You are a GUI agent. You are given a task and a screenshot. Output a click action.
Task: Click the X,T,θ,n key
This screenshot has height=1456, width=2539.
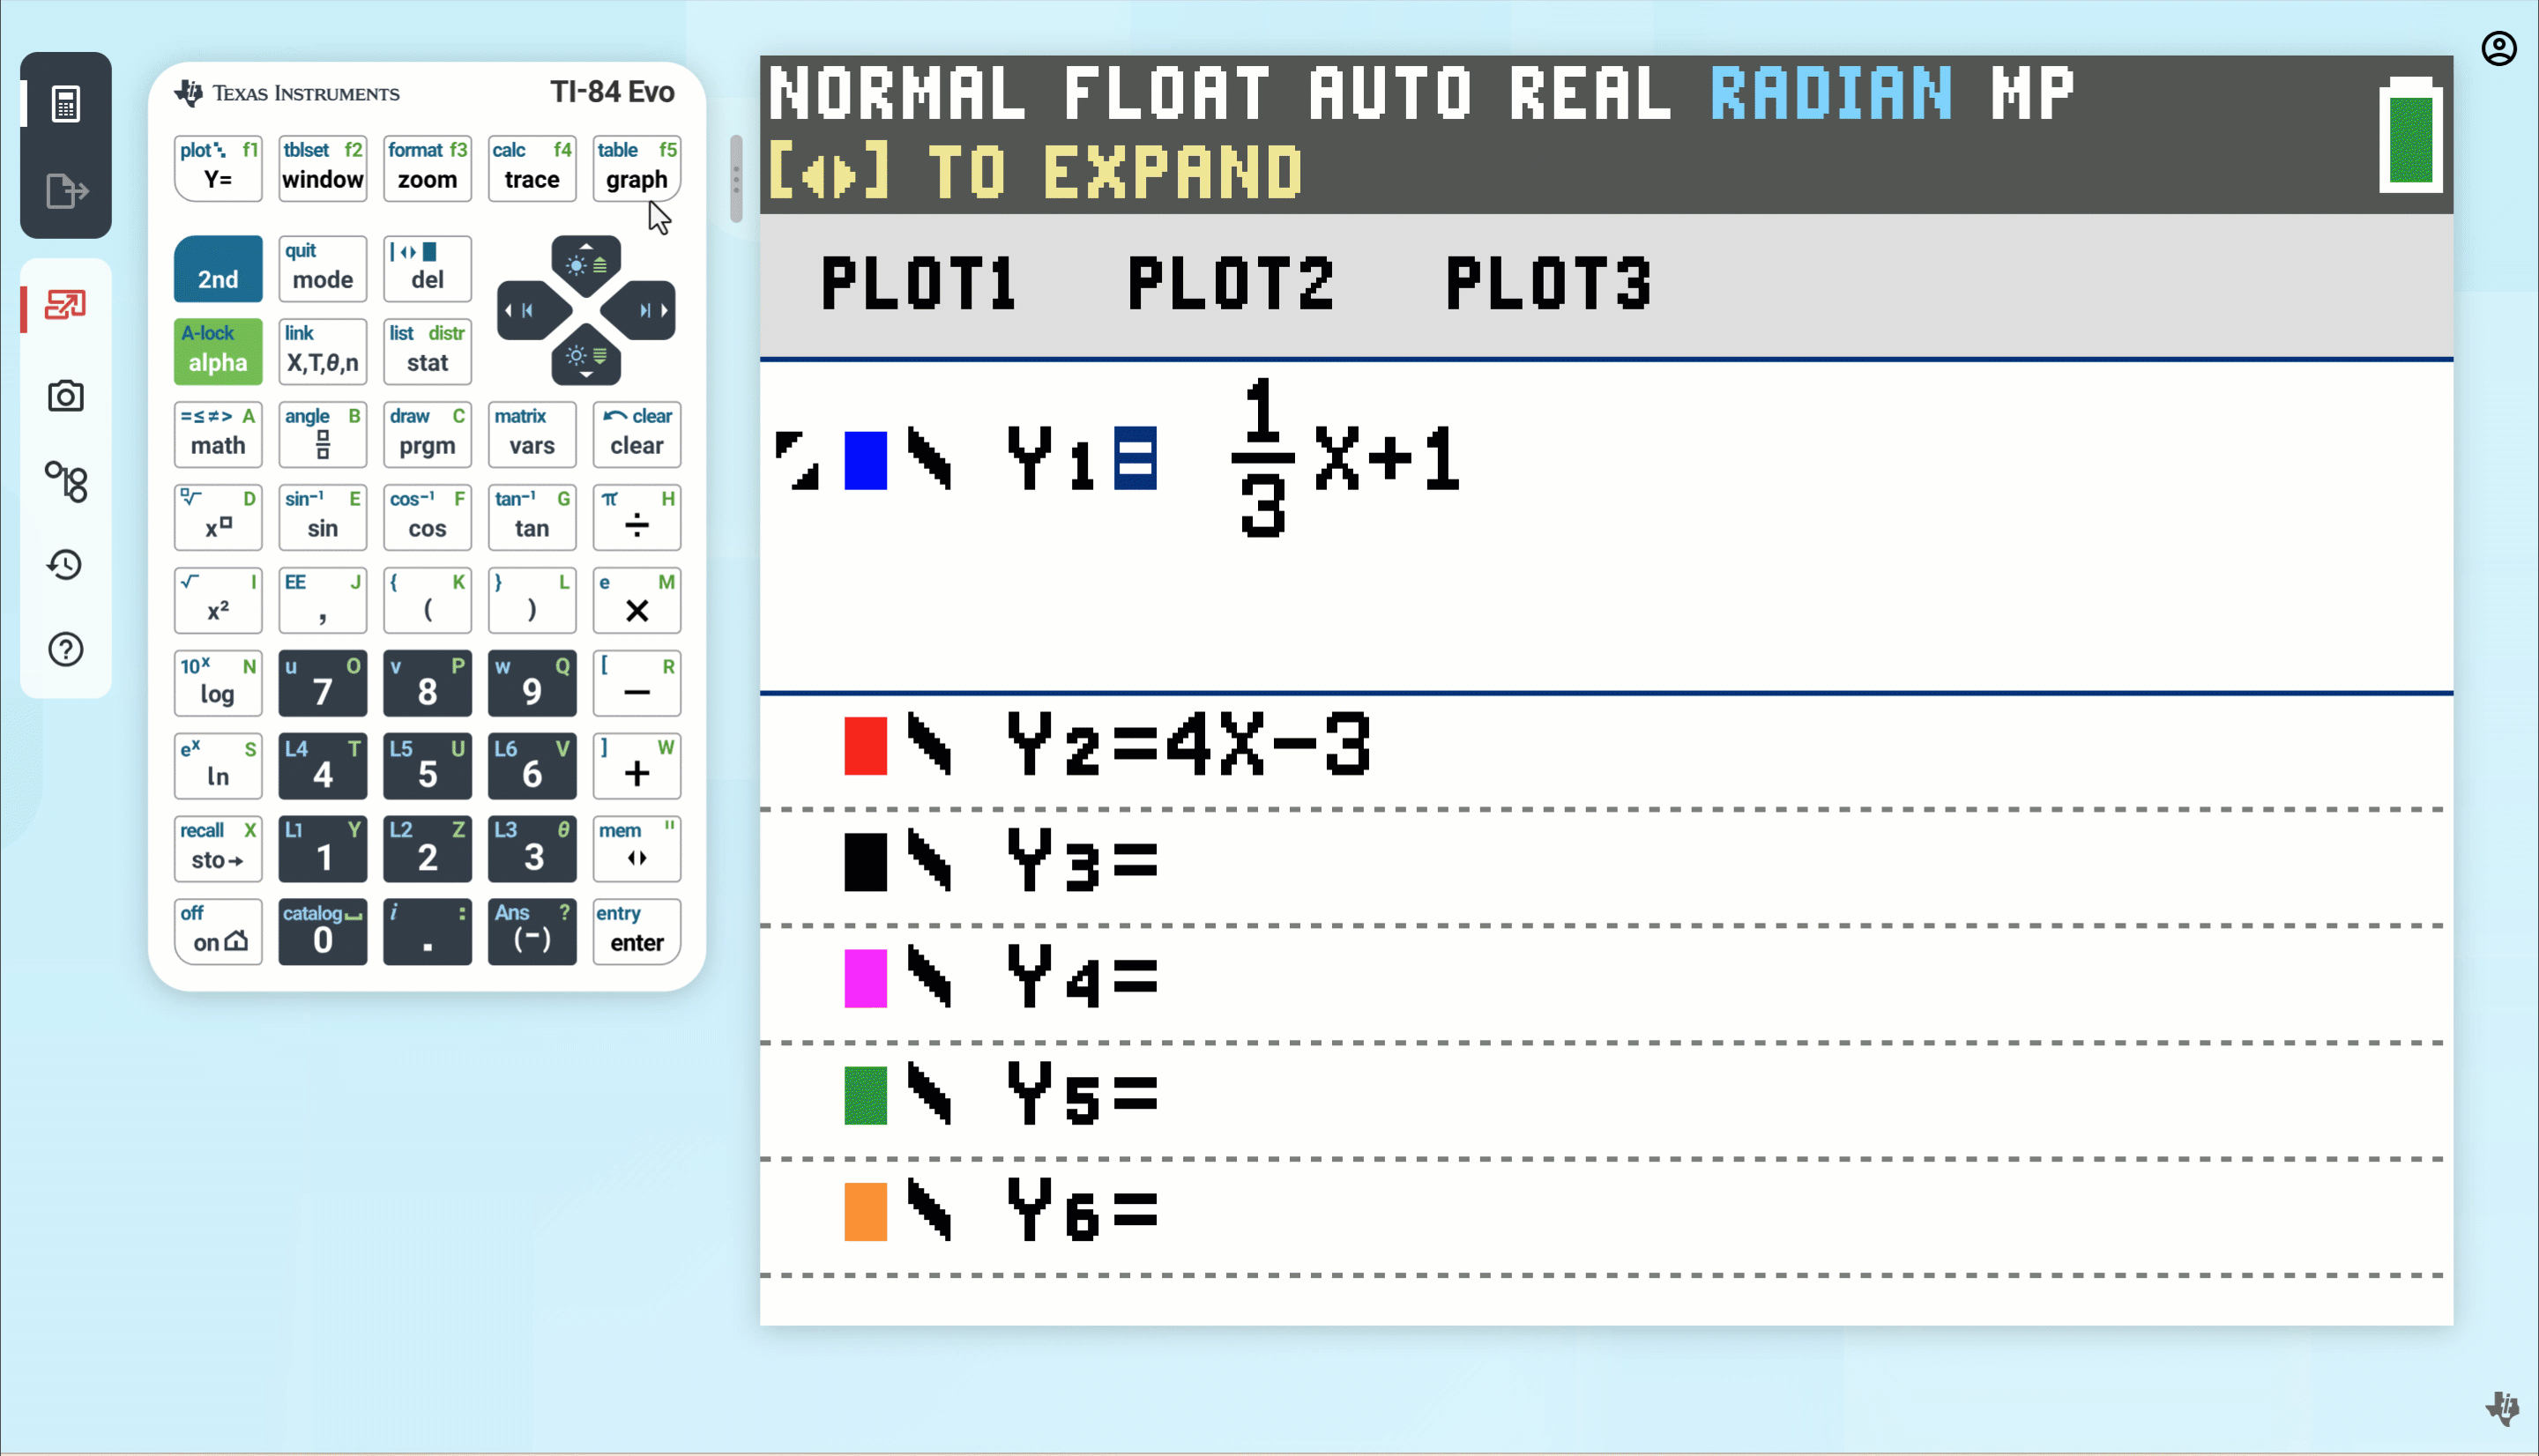coord(323,352)
